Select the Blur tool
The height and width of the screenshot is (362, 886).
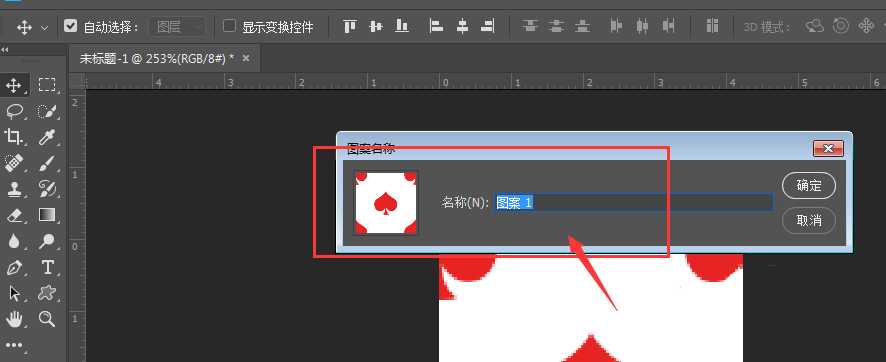coord(14,241)
